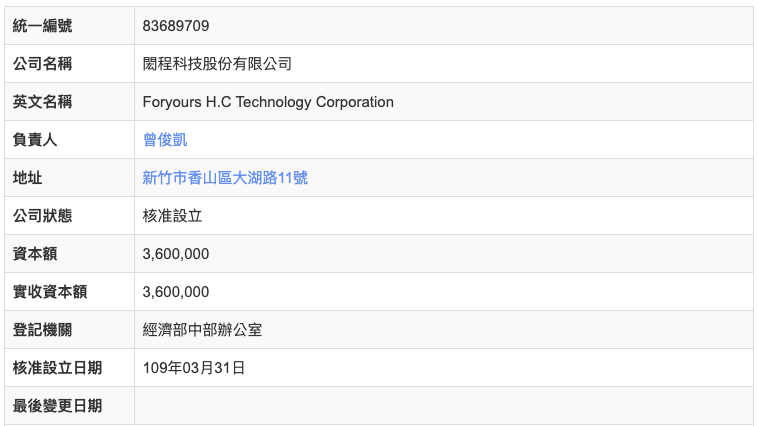
Task: Click the 核准設立日期 row header
Action: click(57, 368)
